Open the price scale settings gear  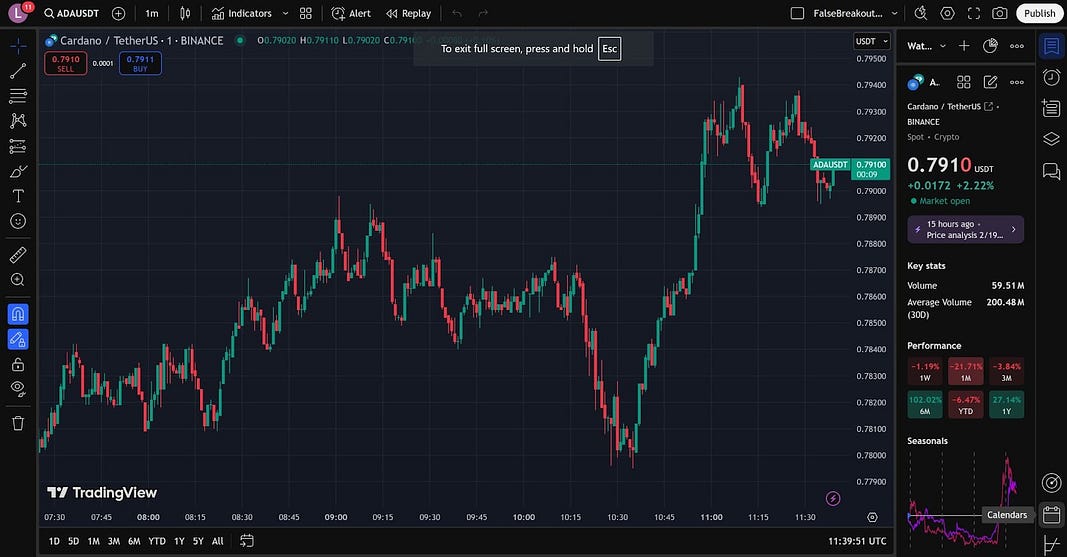coord(872,518)
